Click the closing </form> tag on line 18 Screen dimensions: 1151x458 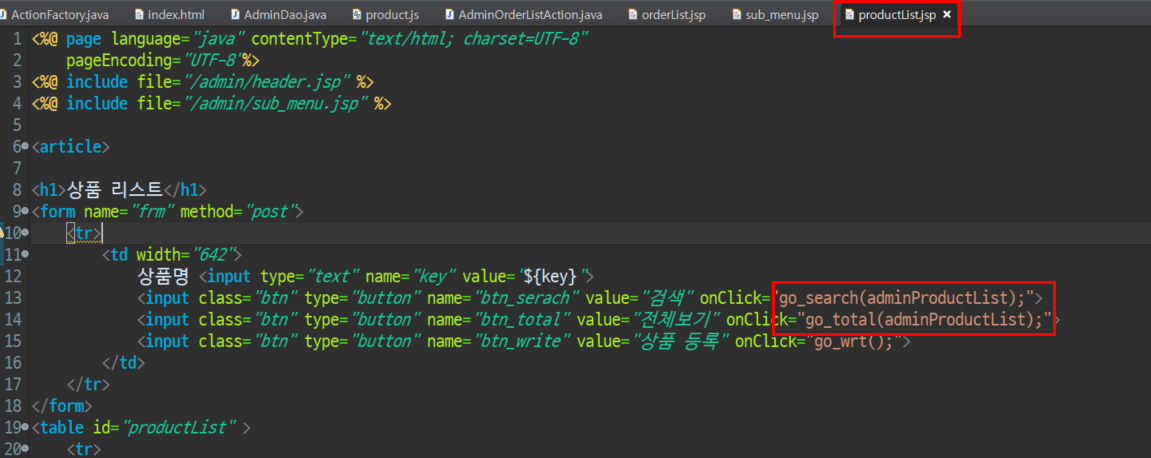[x=62, y=405]
